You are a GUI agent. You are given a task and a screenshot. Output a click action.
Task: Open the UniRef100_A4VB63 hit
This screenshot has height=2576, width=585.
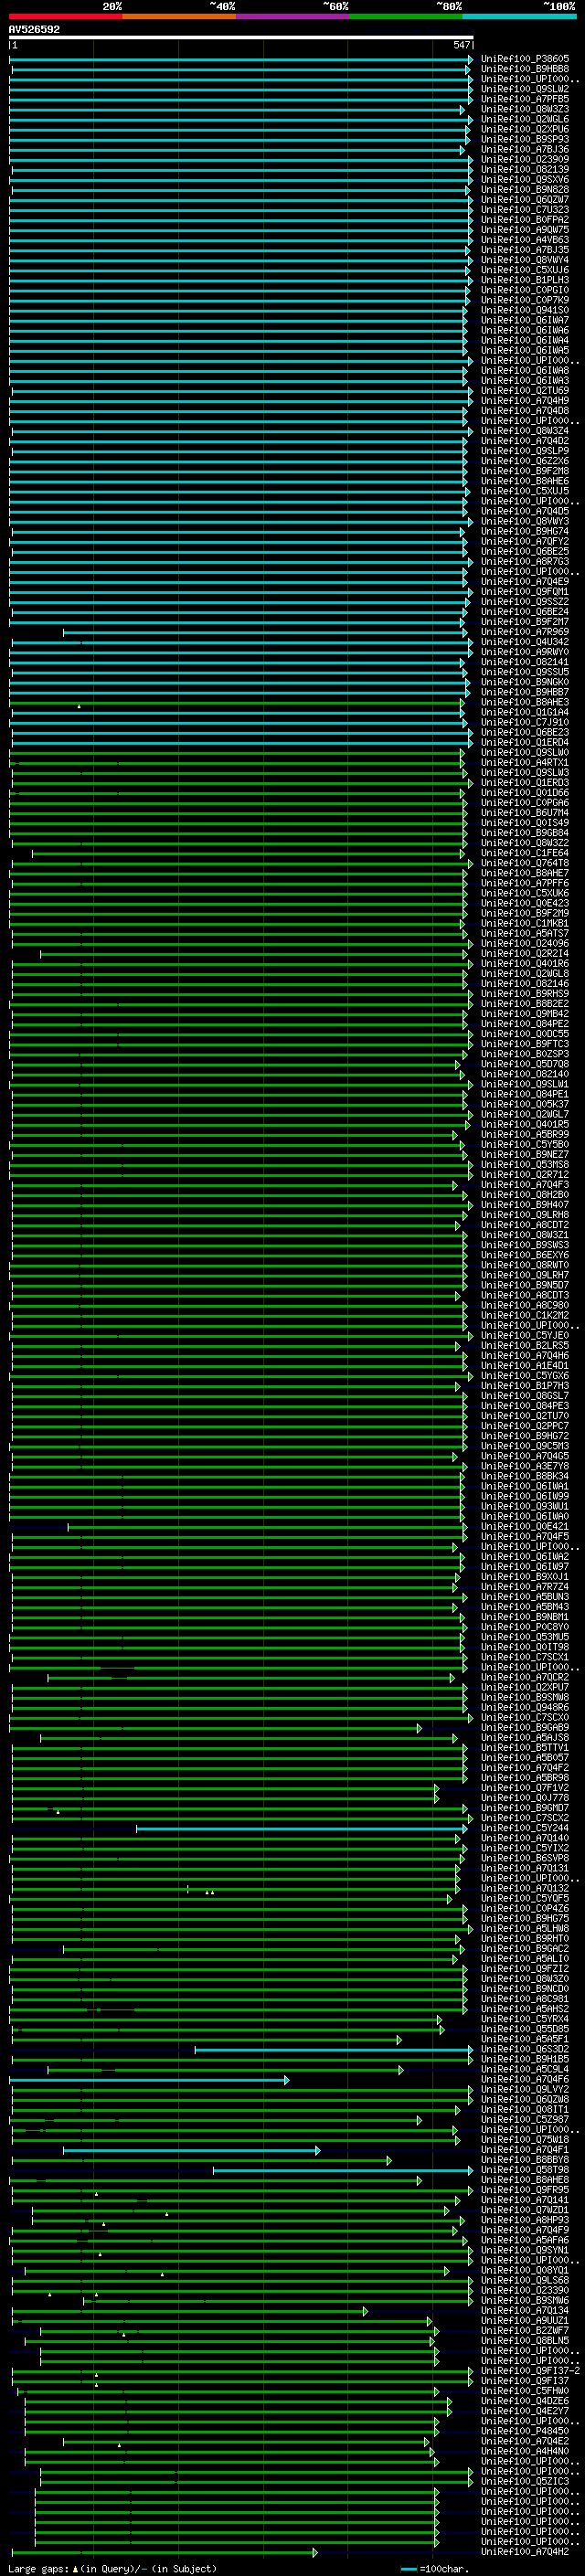pos(525,240)
